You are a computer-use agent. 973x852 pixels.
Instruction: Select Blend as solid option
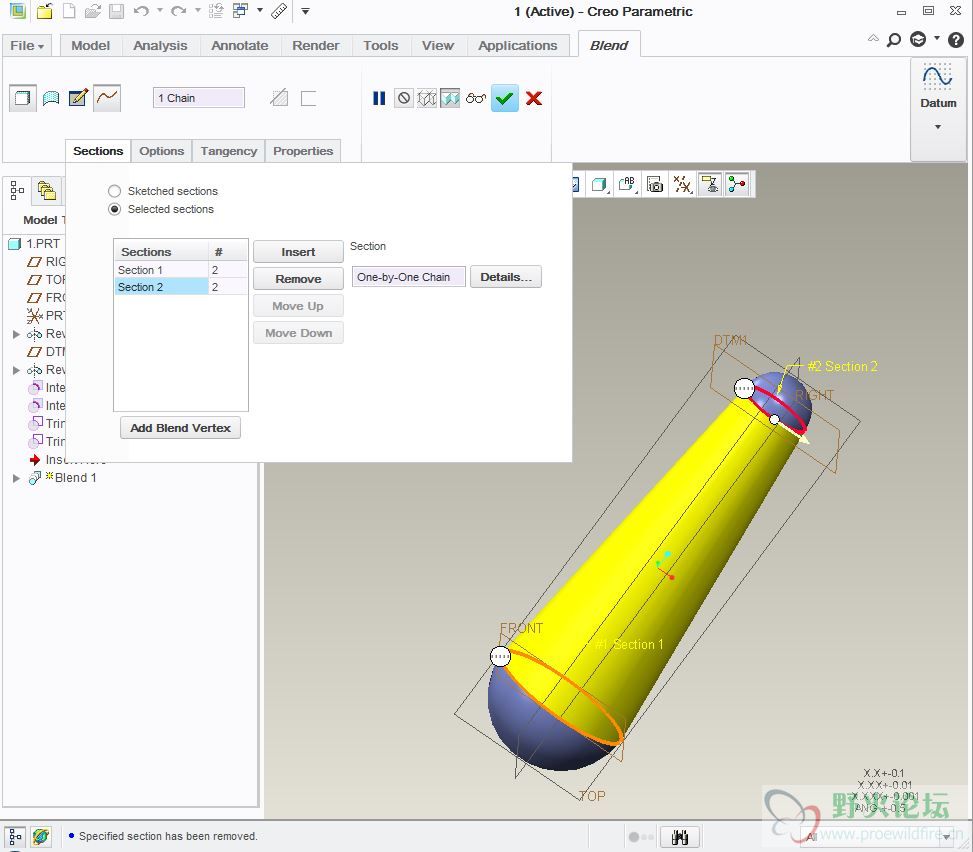[x=22, y=98]
